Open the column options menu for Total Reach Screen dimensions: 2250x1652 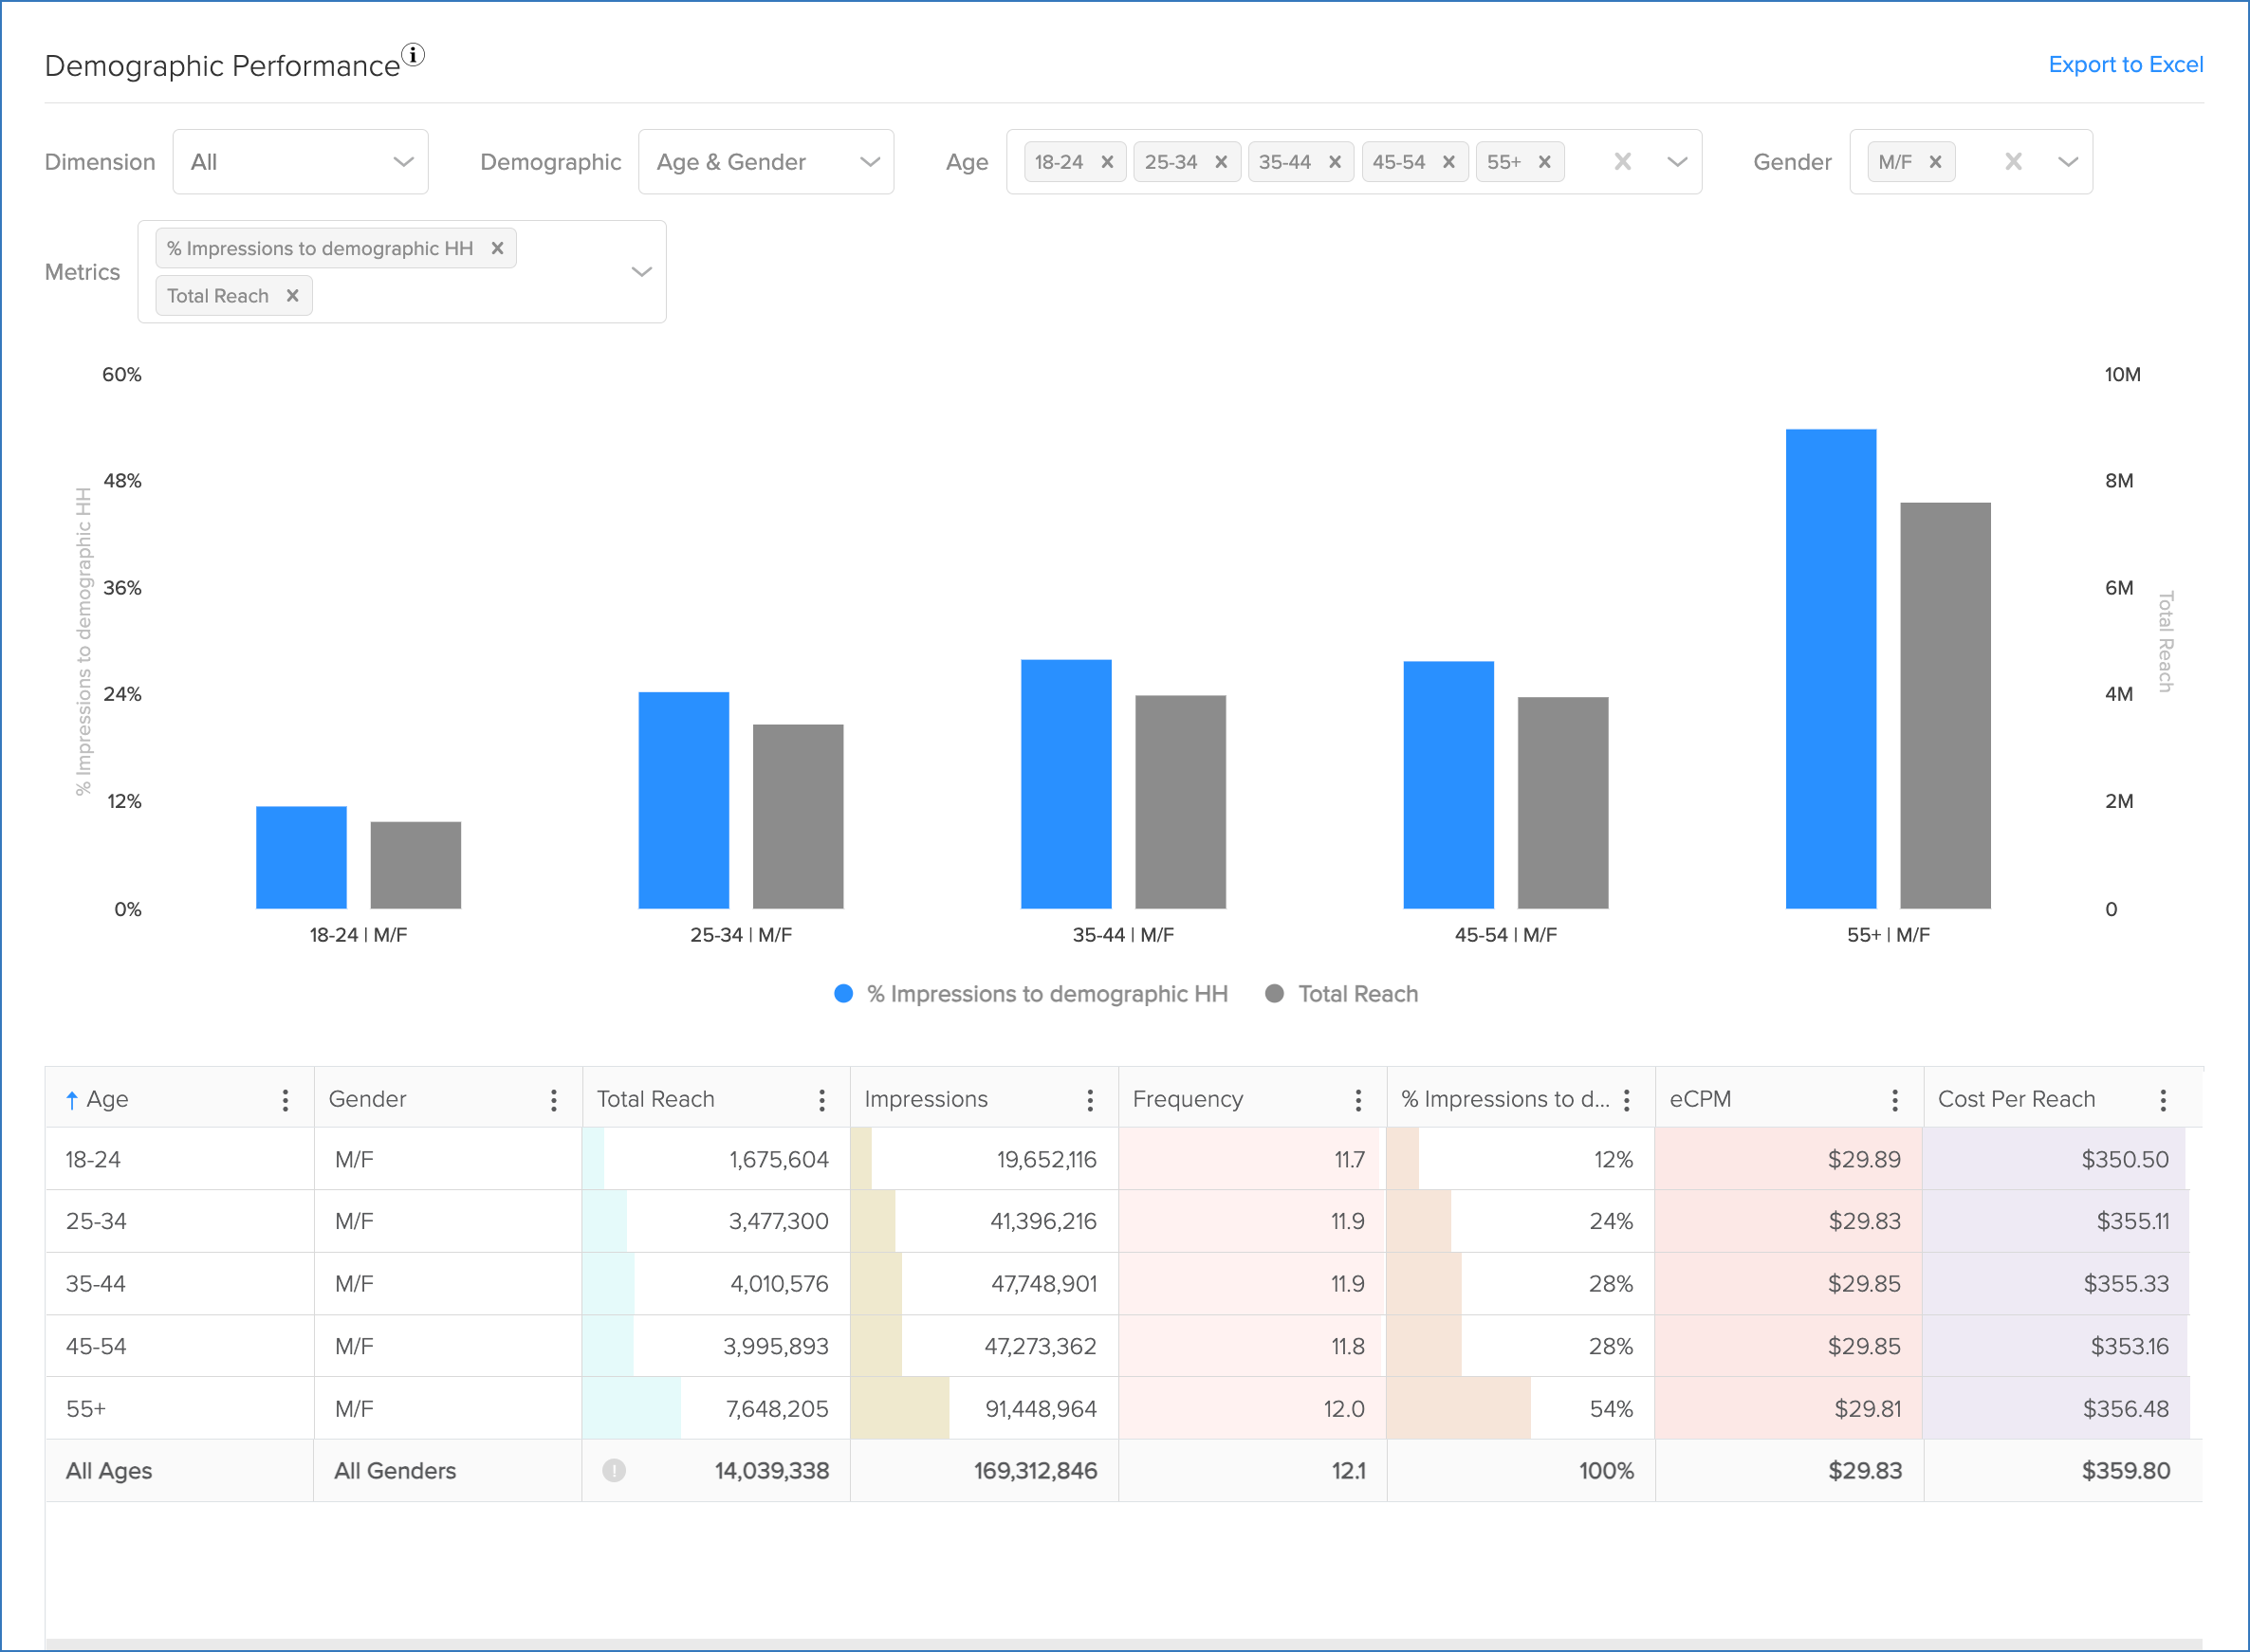(x=822, y=1098)
